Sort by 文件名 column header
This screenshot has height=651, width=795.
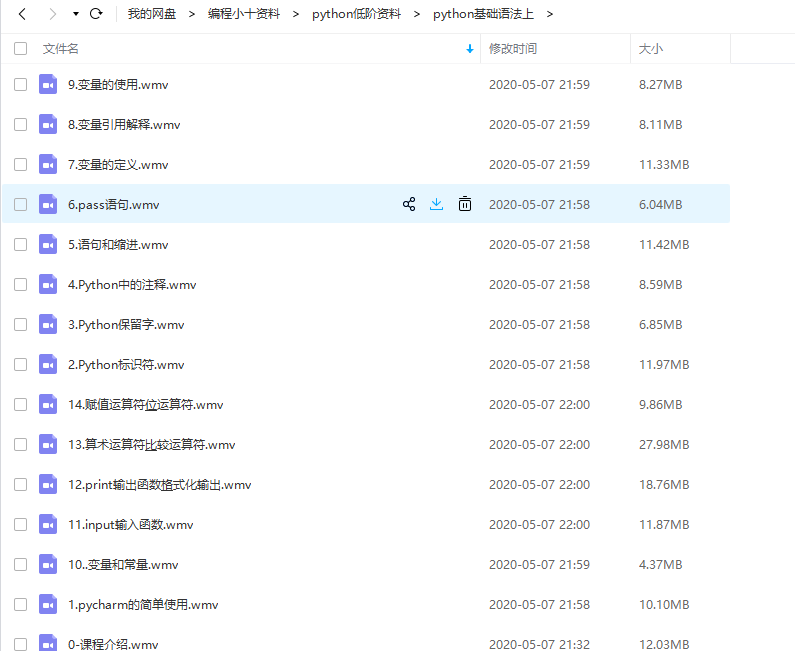pos(60,49)
